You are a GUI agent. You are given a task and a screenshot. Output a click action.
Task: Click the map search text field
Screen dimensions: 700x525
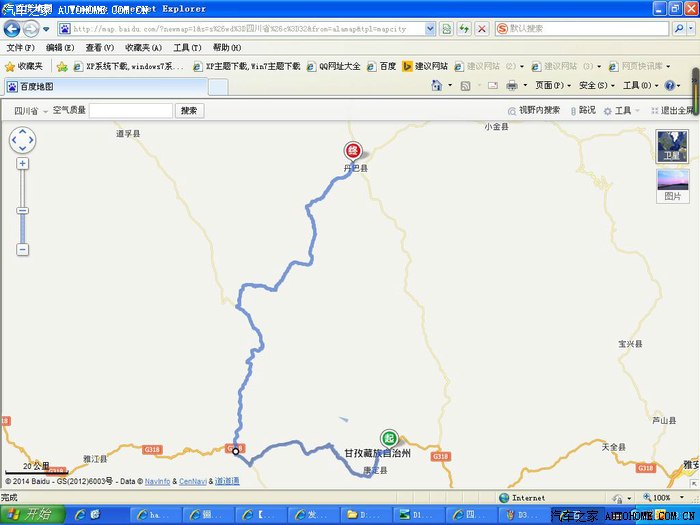point(131,111)
